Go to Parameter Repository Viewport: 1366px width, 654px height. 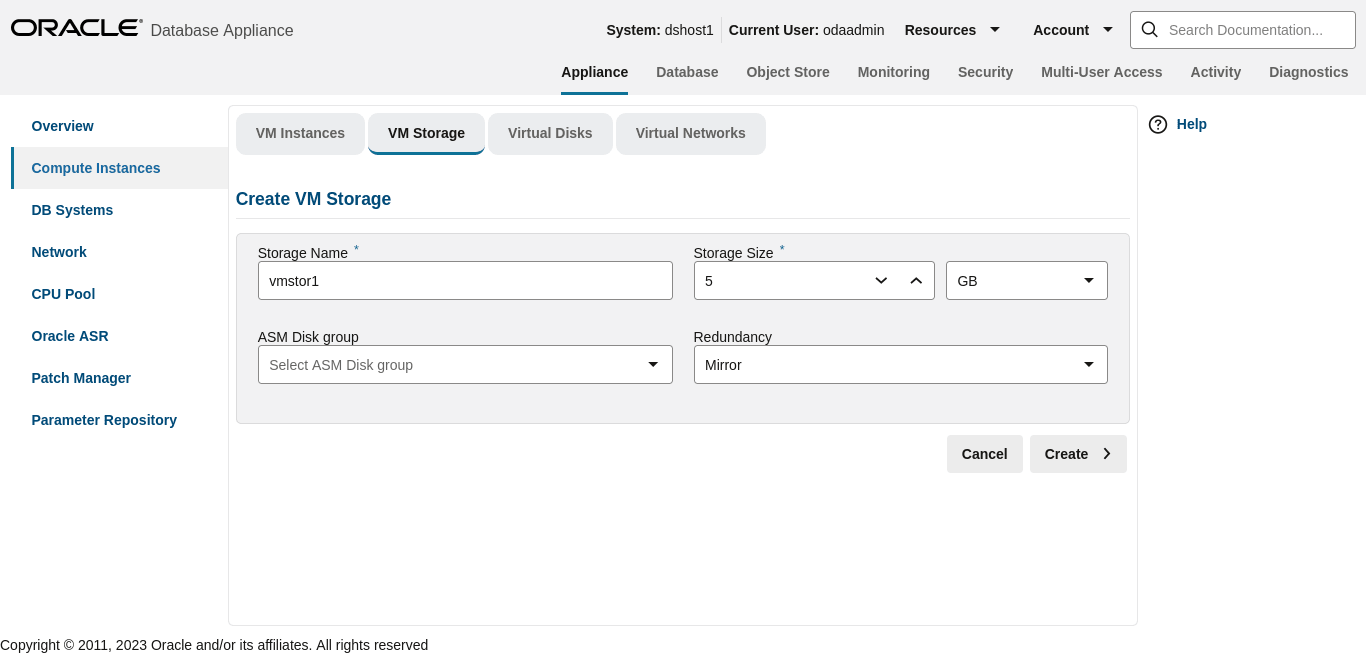pos(103,419)
